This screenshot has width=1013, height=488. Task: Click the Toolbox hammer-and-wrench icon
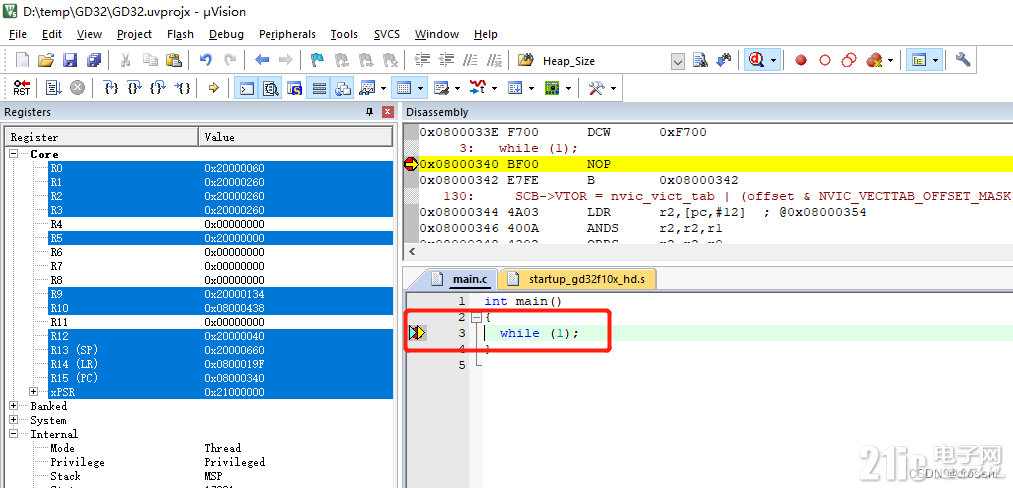coord(596,88)
